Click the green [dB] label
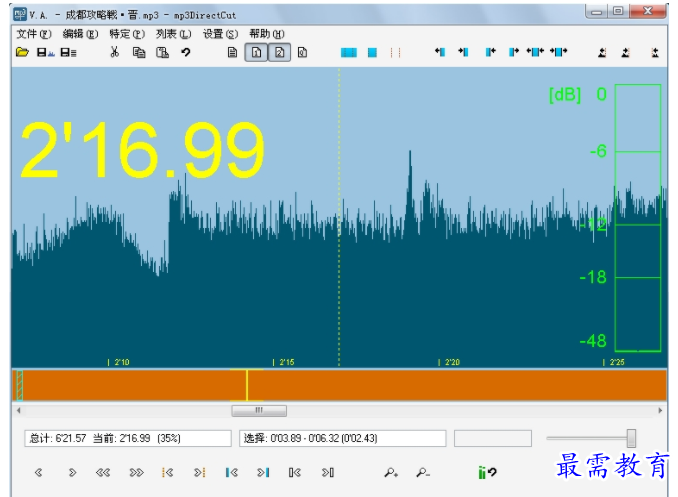The height and width of the screenshot is (497, 678). (565, 94)
